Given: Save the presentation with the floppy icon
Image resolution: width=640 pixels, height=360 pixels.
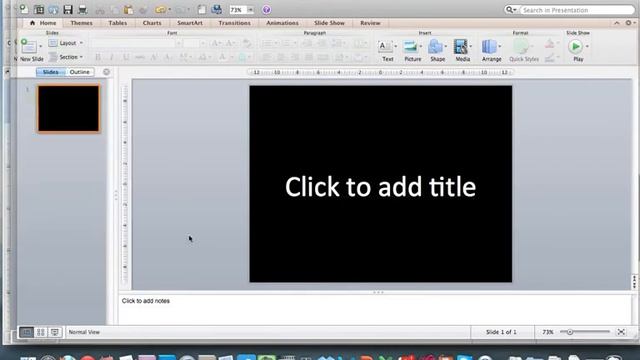Looking at the screenshot, I should pos(68,9).
